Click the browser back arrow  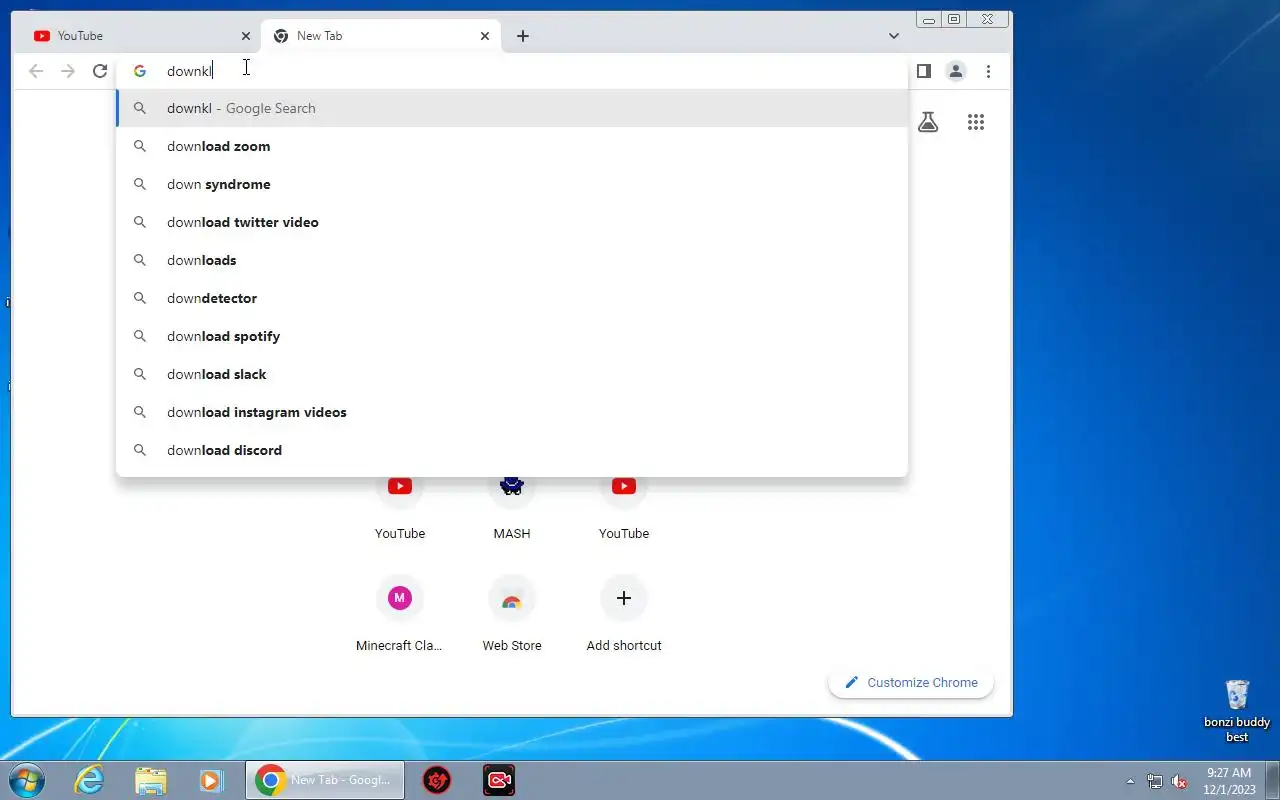pos(36,71)
